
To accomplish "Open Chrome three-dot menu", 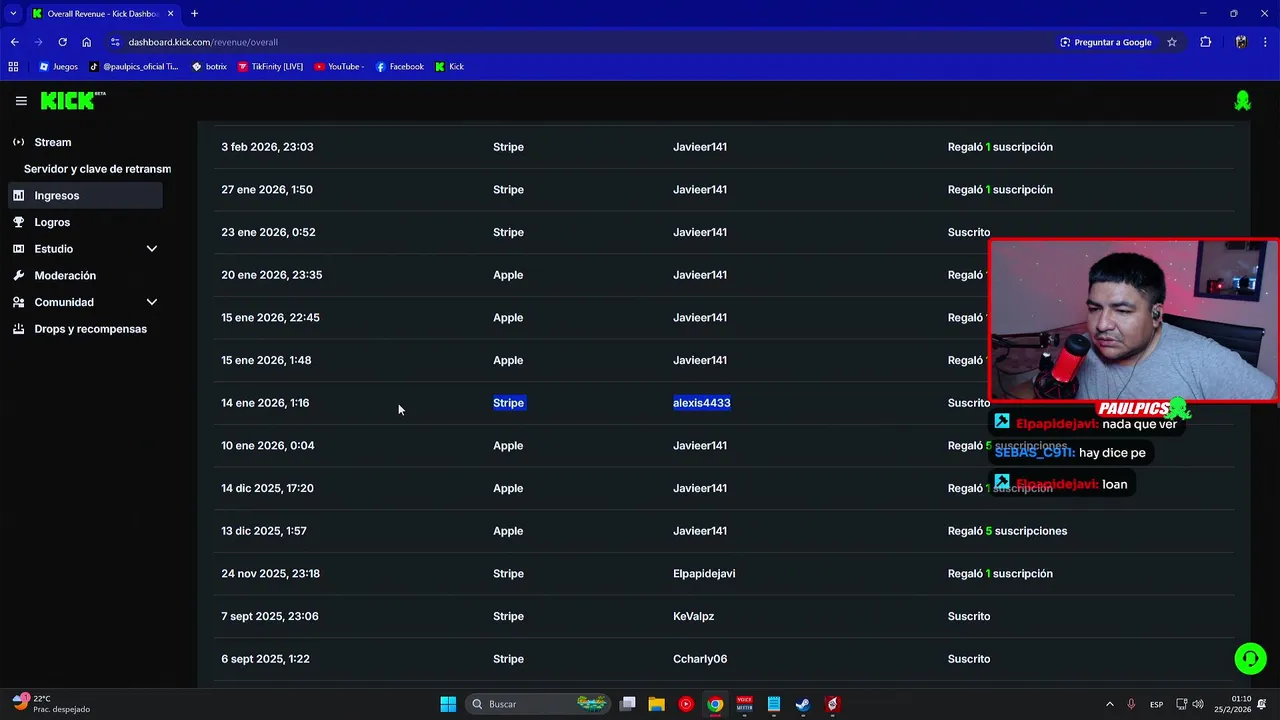I will point(1266,42).
